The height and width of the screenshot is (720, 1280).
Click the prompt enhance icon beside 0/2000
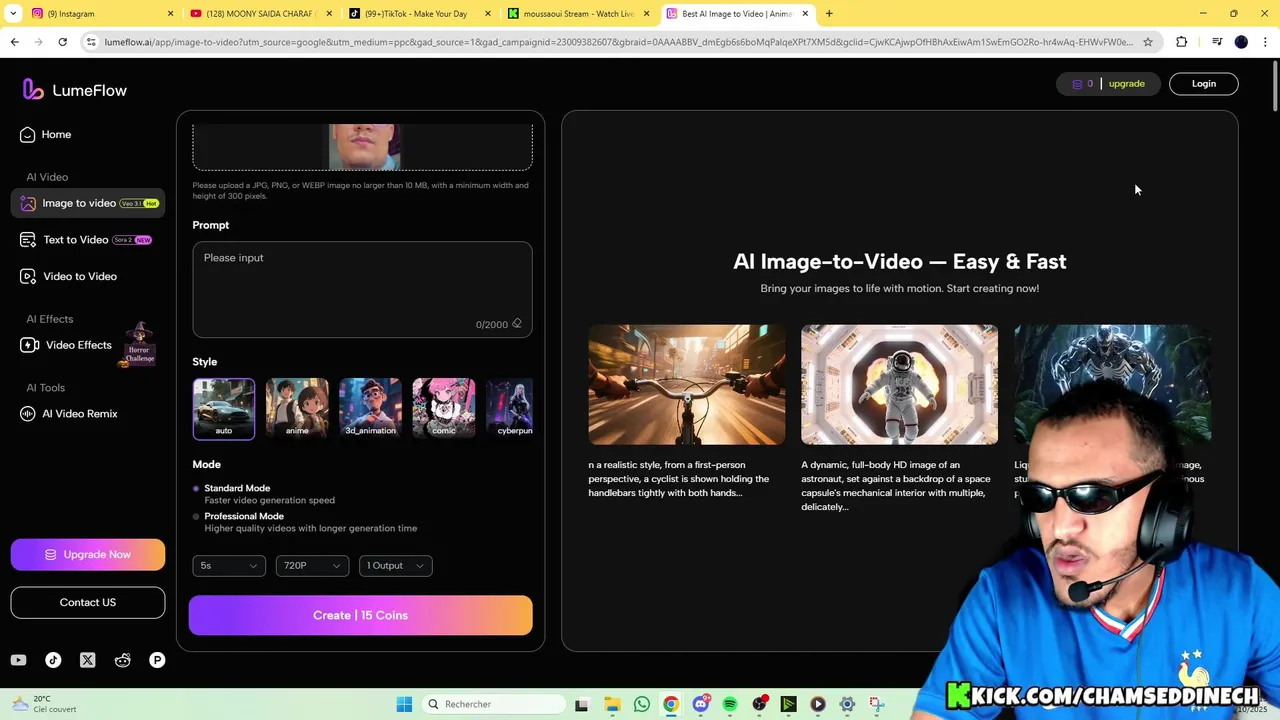tap(517, 324)
